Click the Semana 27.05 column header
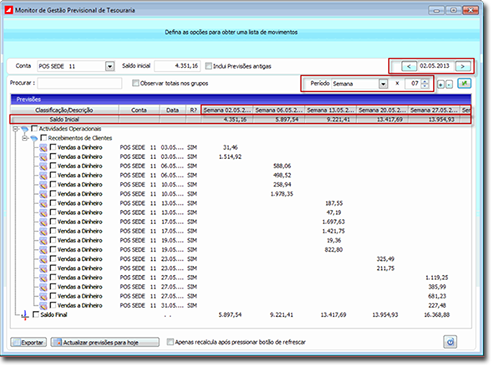496x369 pixels. 434,110
